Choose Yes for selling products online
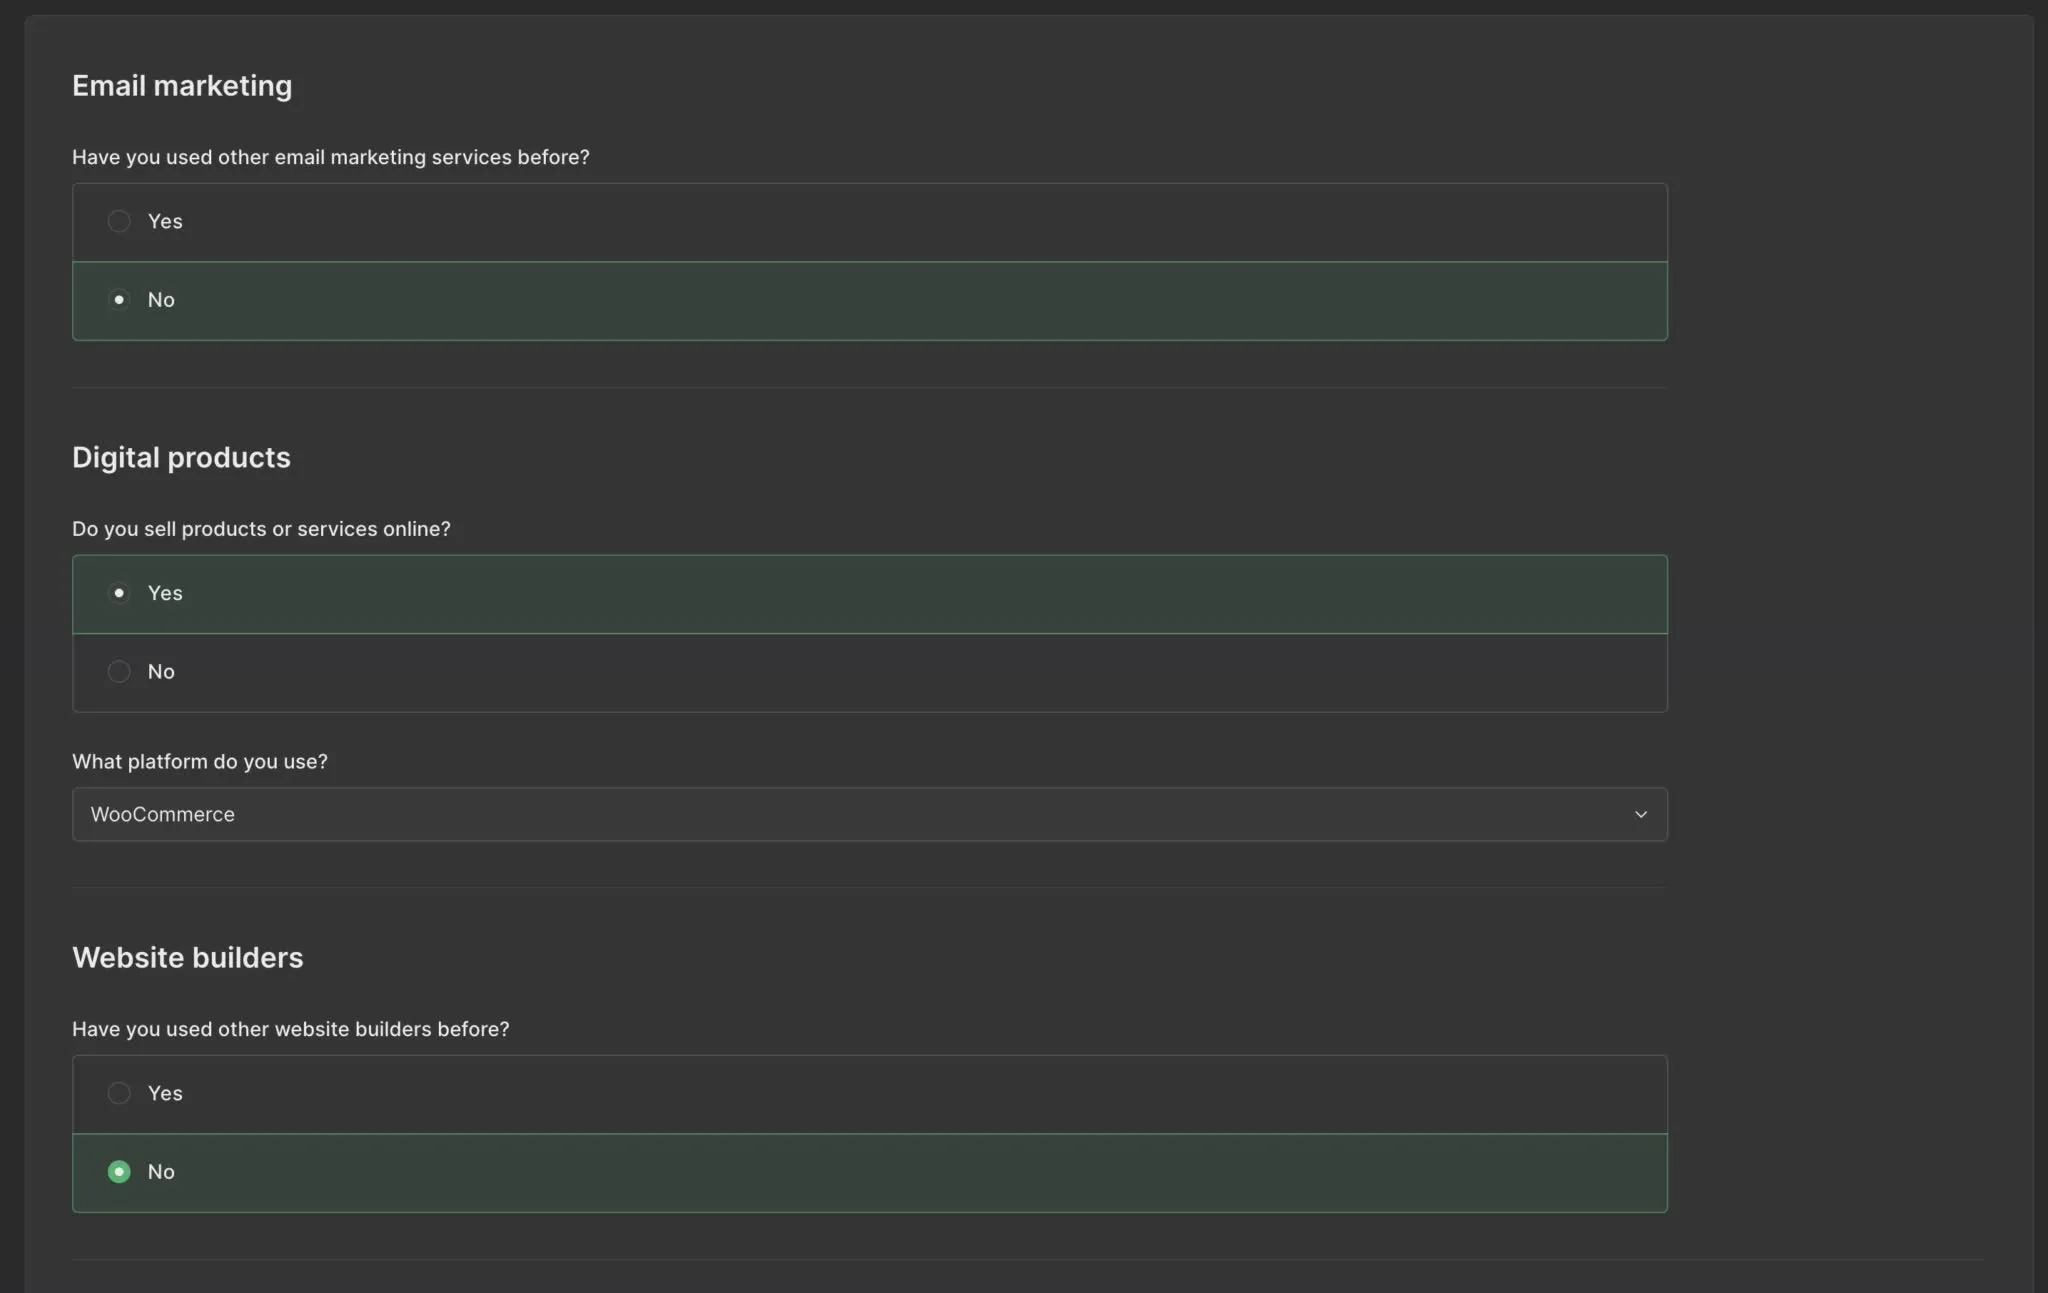Screen dimensions: 2048x1293 (119, 593)
